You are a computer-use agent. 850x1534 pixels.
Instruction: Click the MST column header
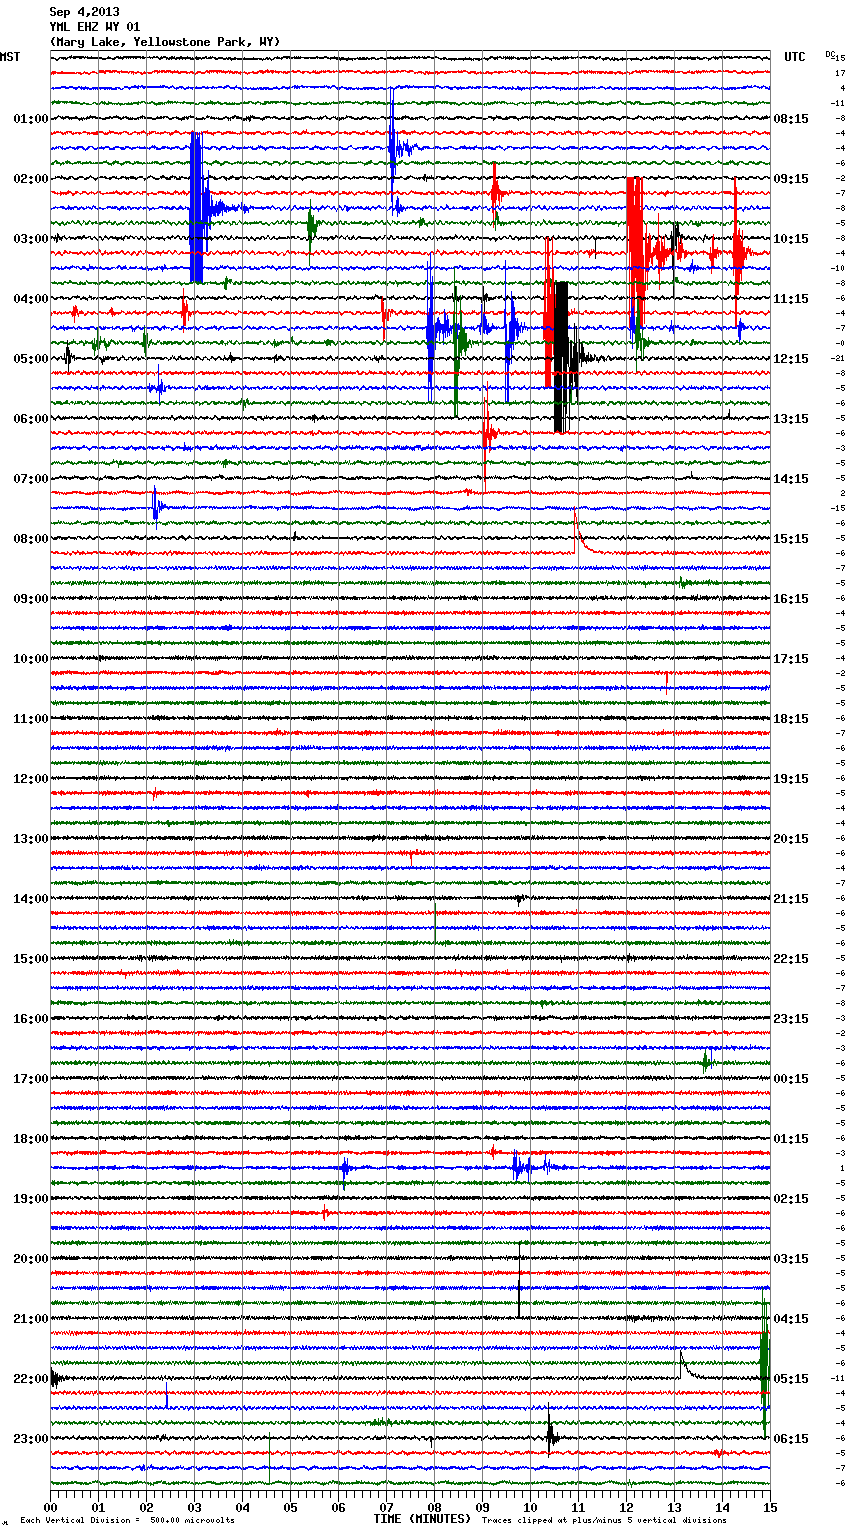10,57
